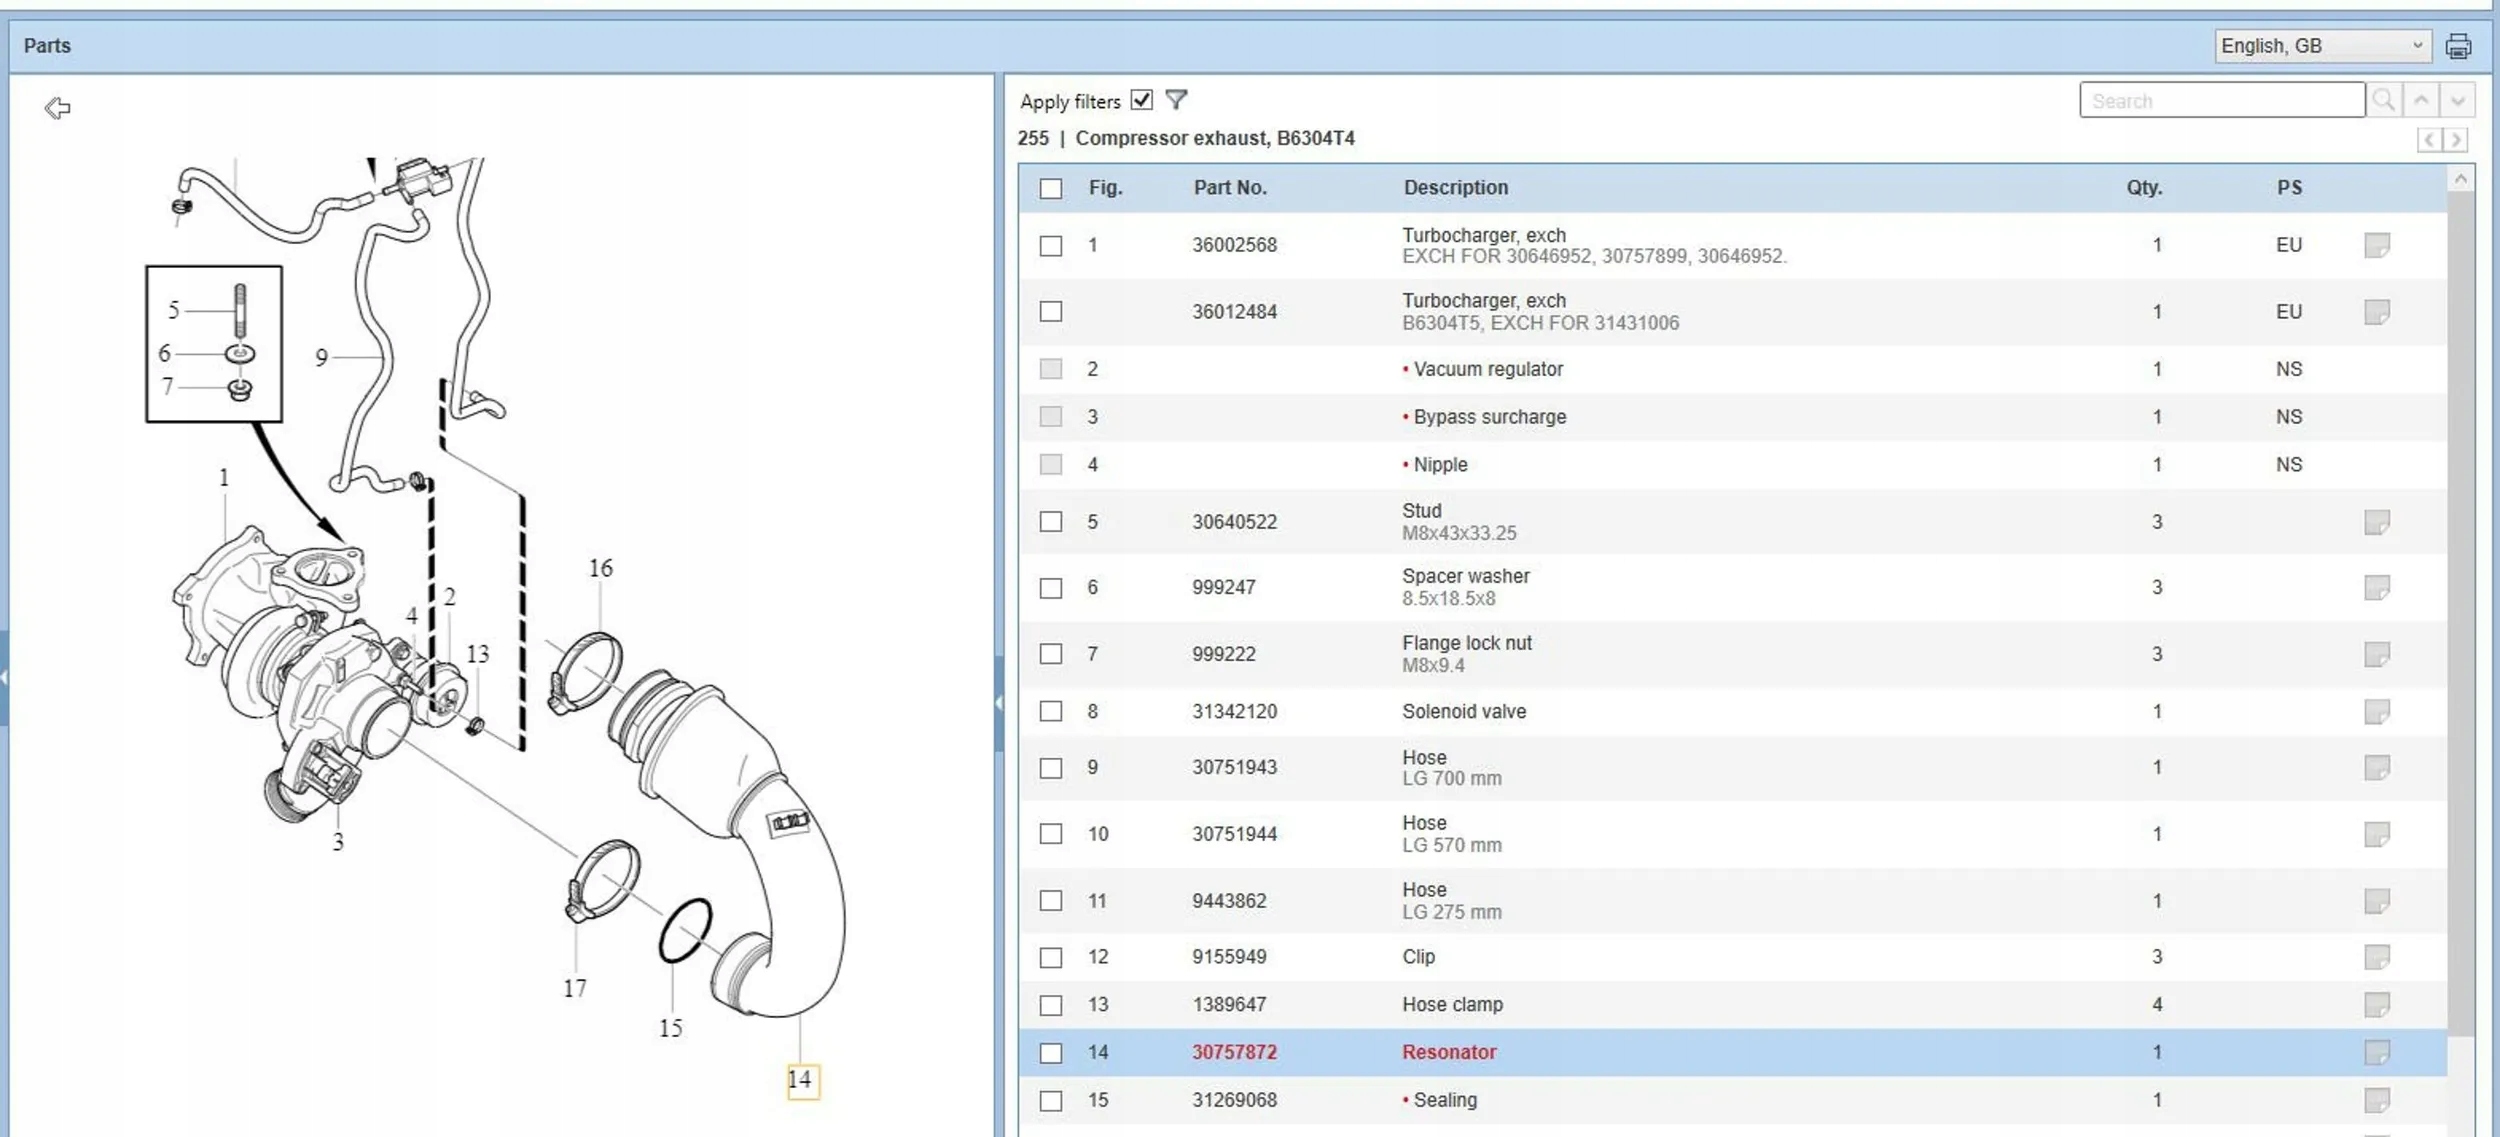Image resolution: width=2500 pixels, height=1137 pixels.
Task: Collapse the diagram panel splitter handle
Action: click(x=998, y=703)
